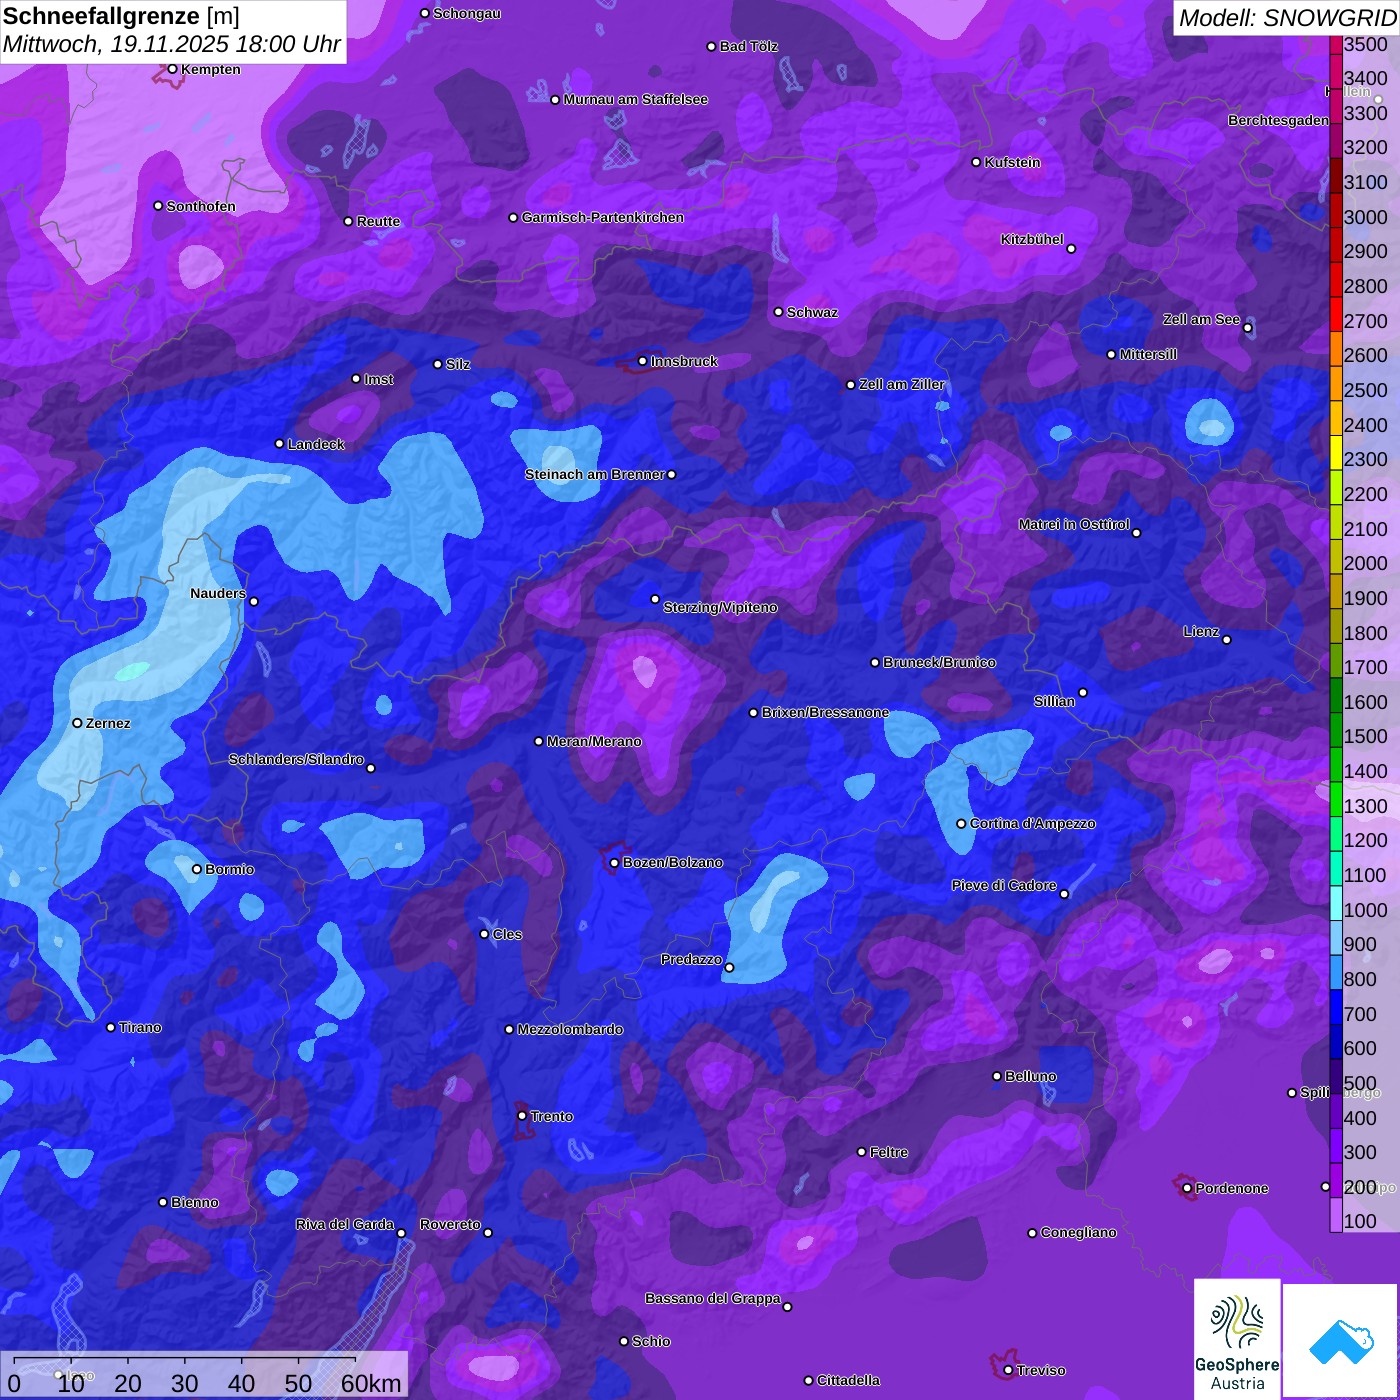Click the yellow 2300 legend color swatch

1336,453
